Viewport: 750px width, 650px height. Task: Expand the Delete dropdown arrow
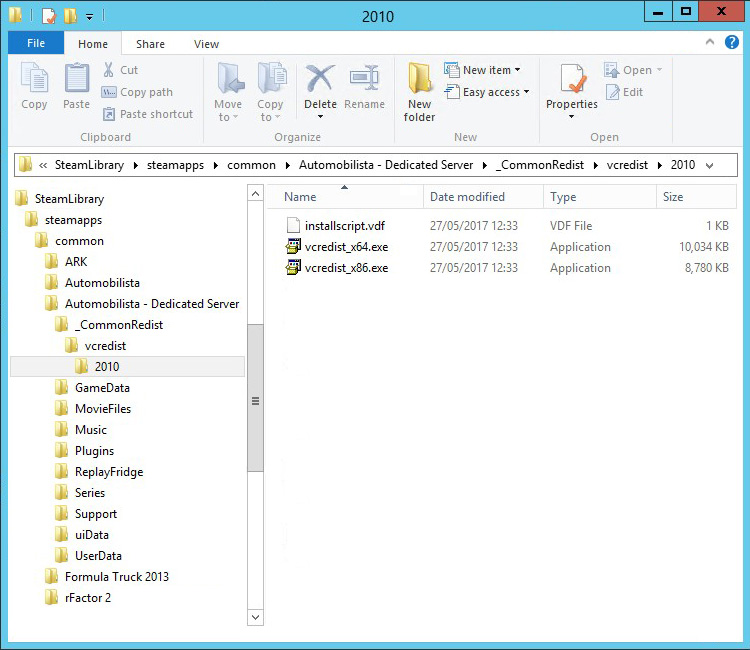click(x=320, y=117)
